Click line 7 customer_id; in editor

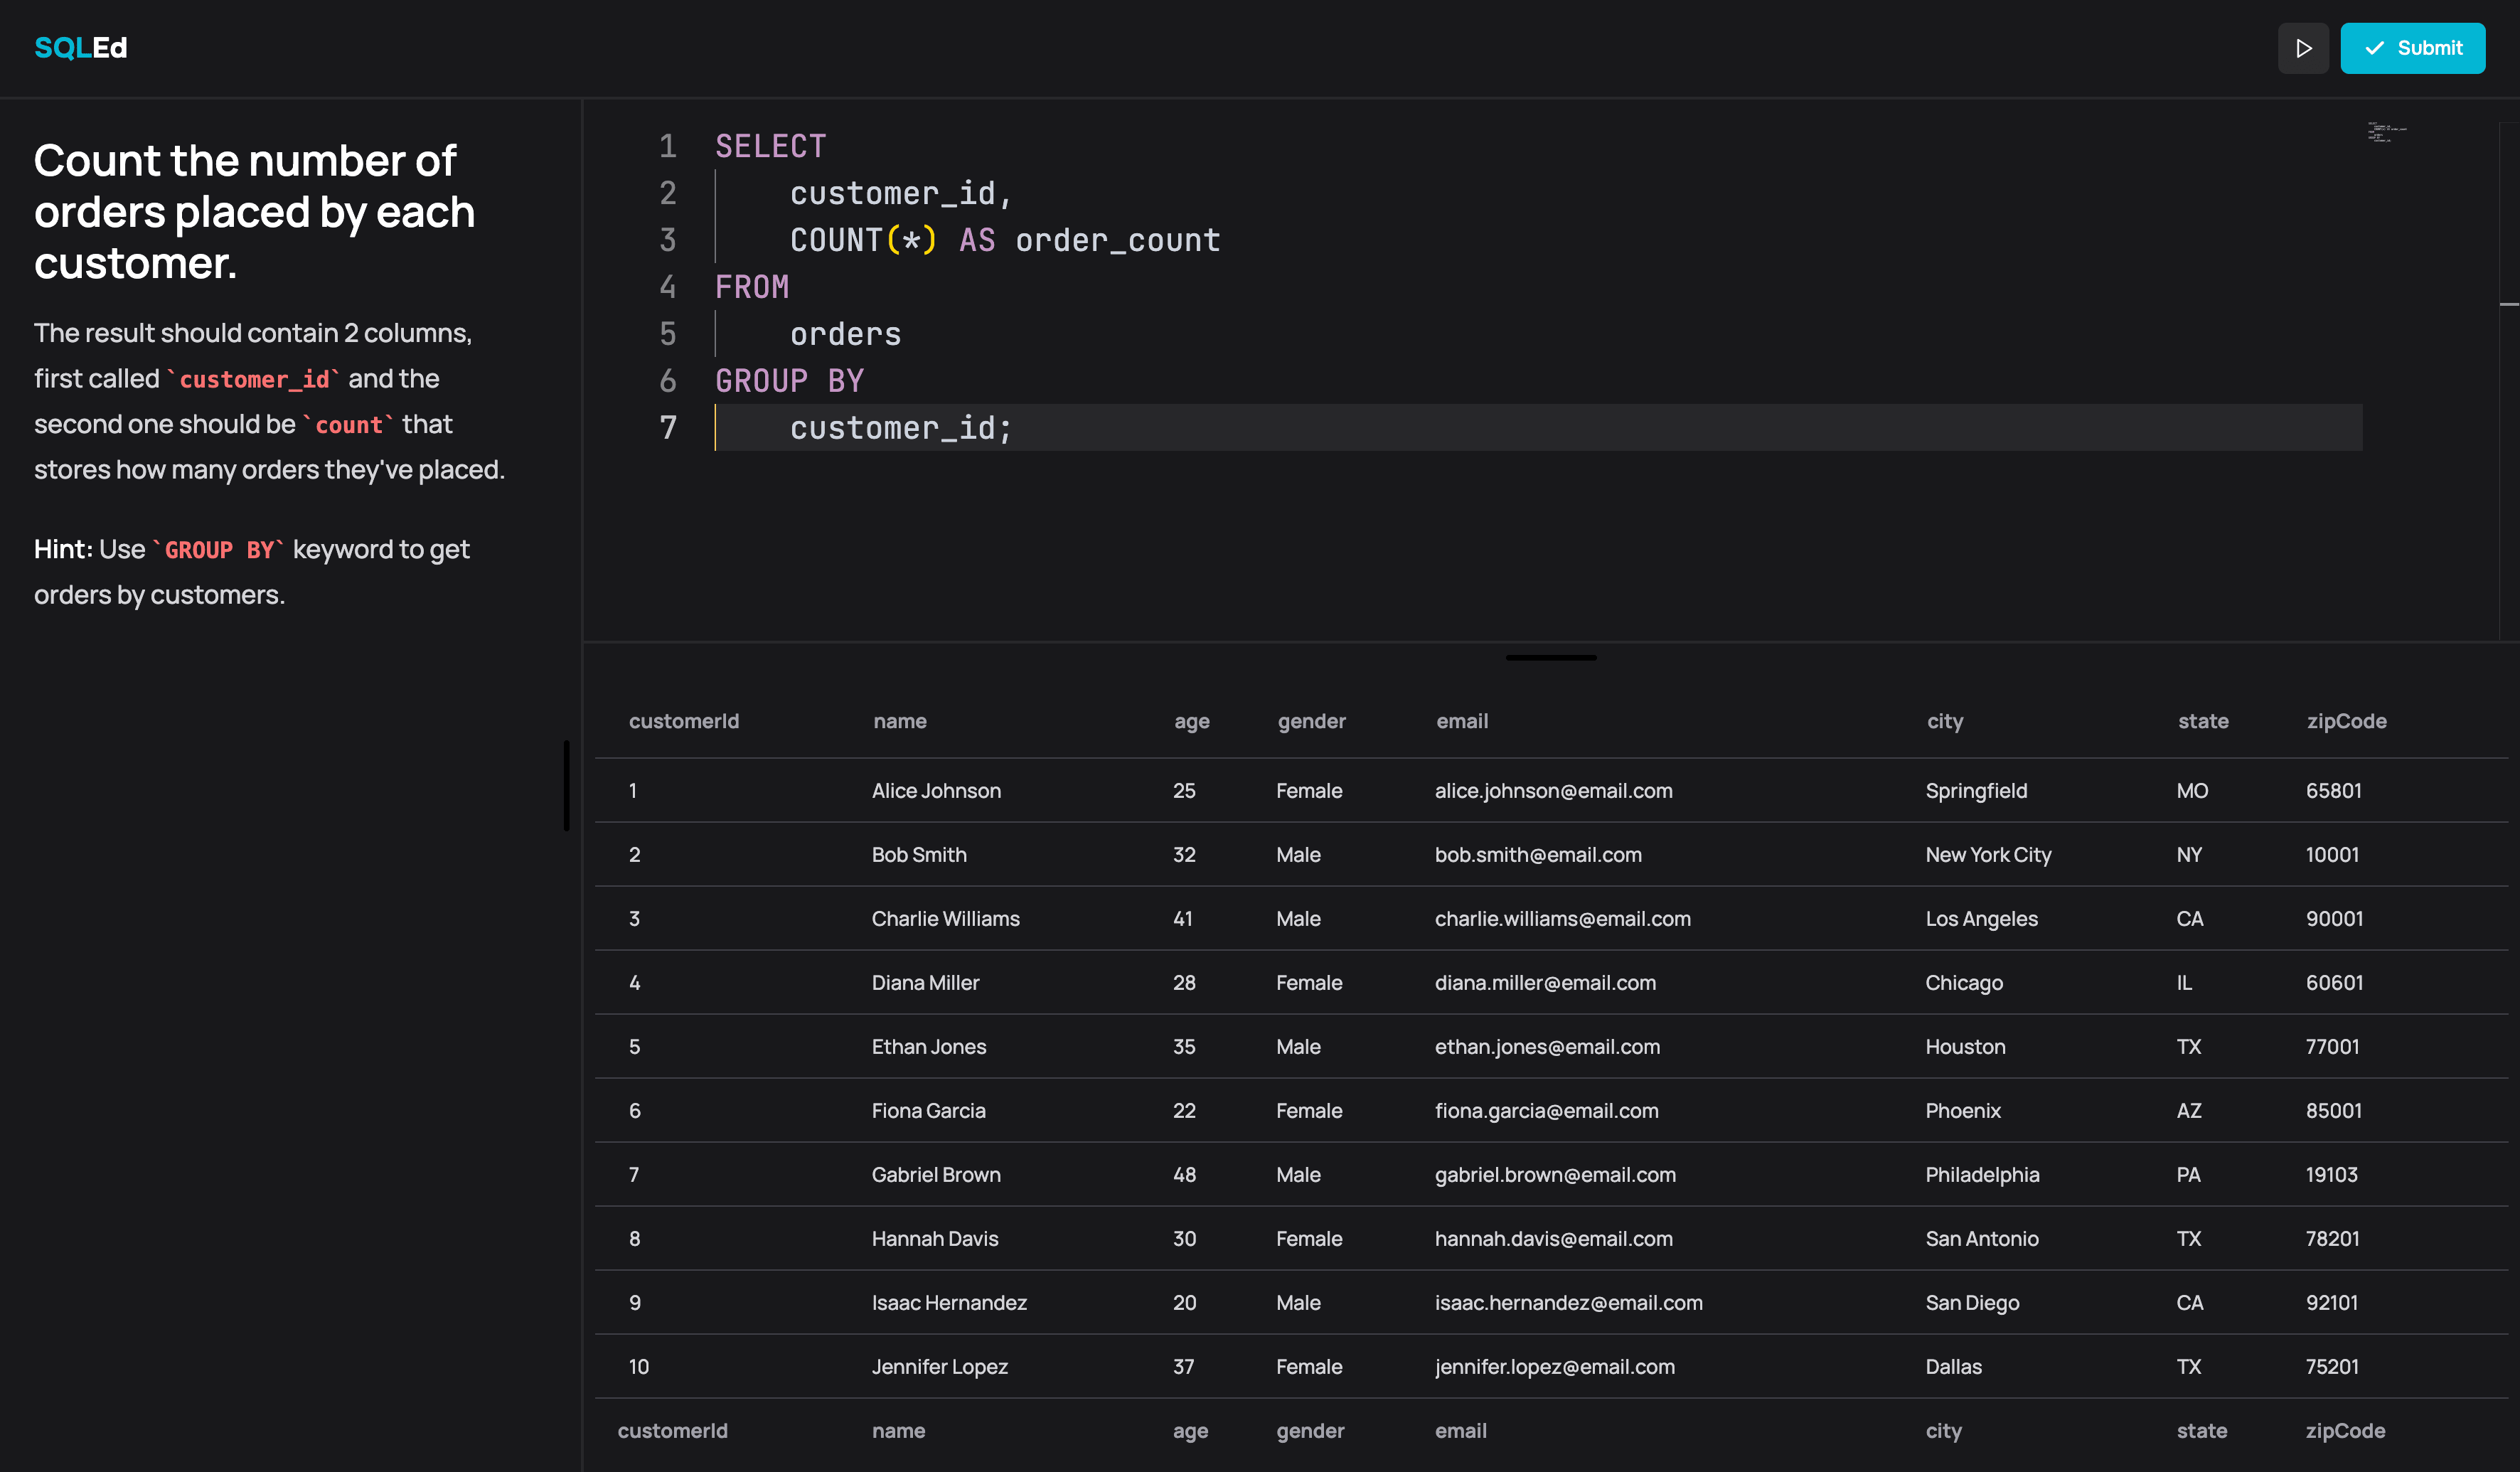901,428
